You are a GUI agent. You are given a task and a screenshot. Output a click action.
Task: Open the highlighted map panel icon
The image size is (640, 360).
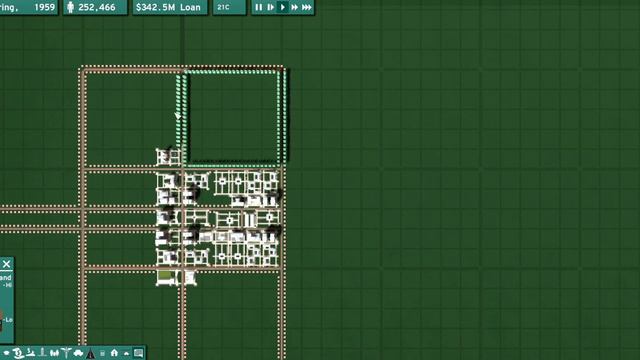[138, 353]
